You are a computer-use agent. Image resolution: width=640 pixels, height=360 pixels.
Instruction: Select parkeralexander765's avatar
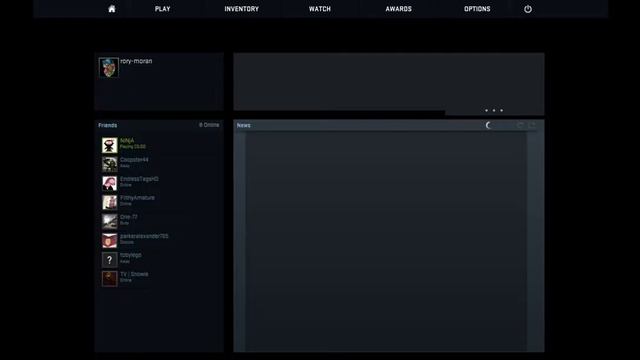109,240
